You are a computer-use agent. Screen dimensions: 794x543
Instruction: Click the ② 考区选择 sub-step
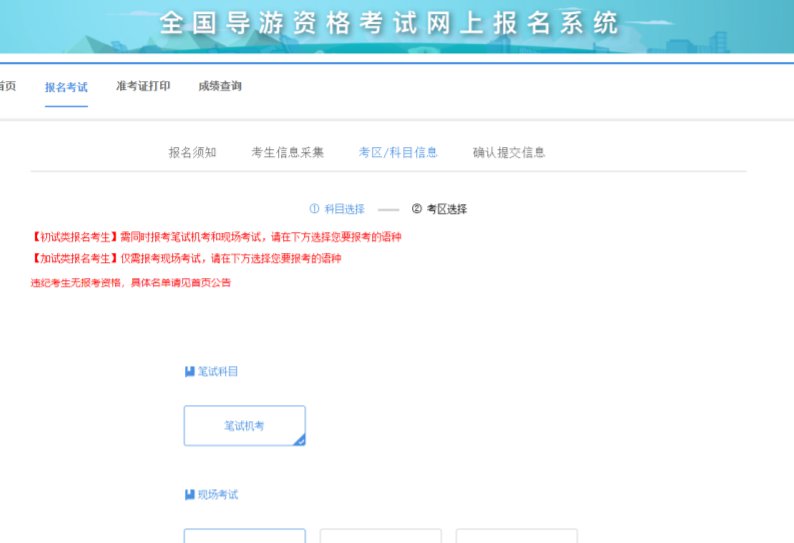(439, 209)
